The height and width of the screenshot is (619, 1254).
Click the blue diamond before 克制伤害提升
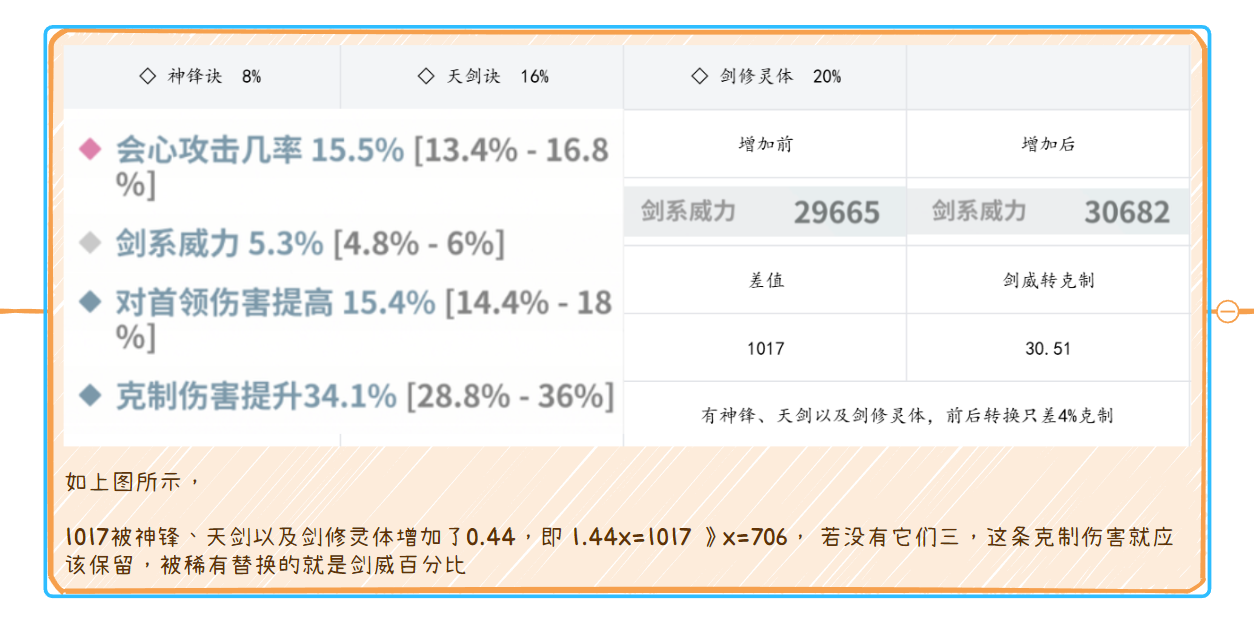(90, 396)
